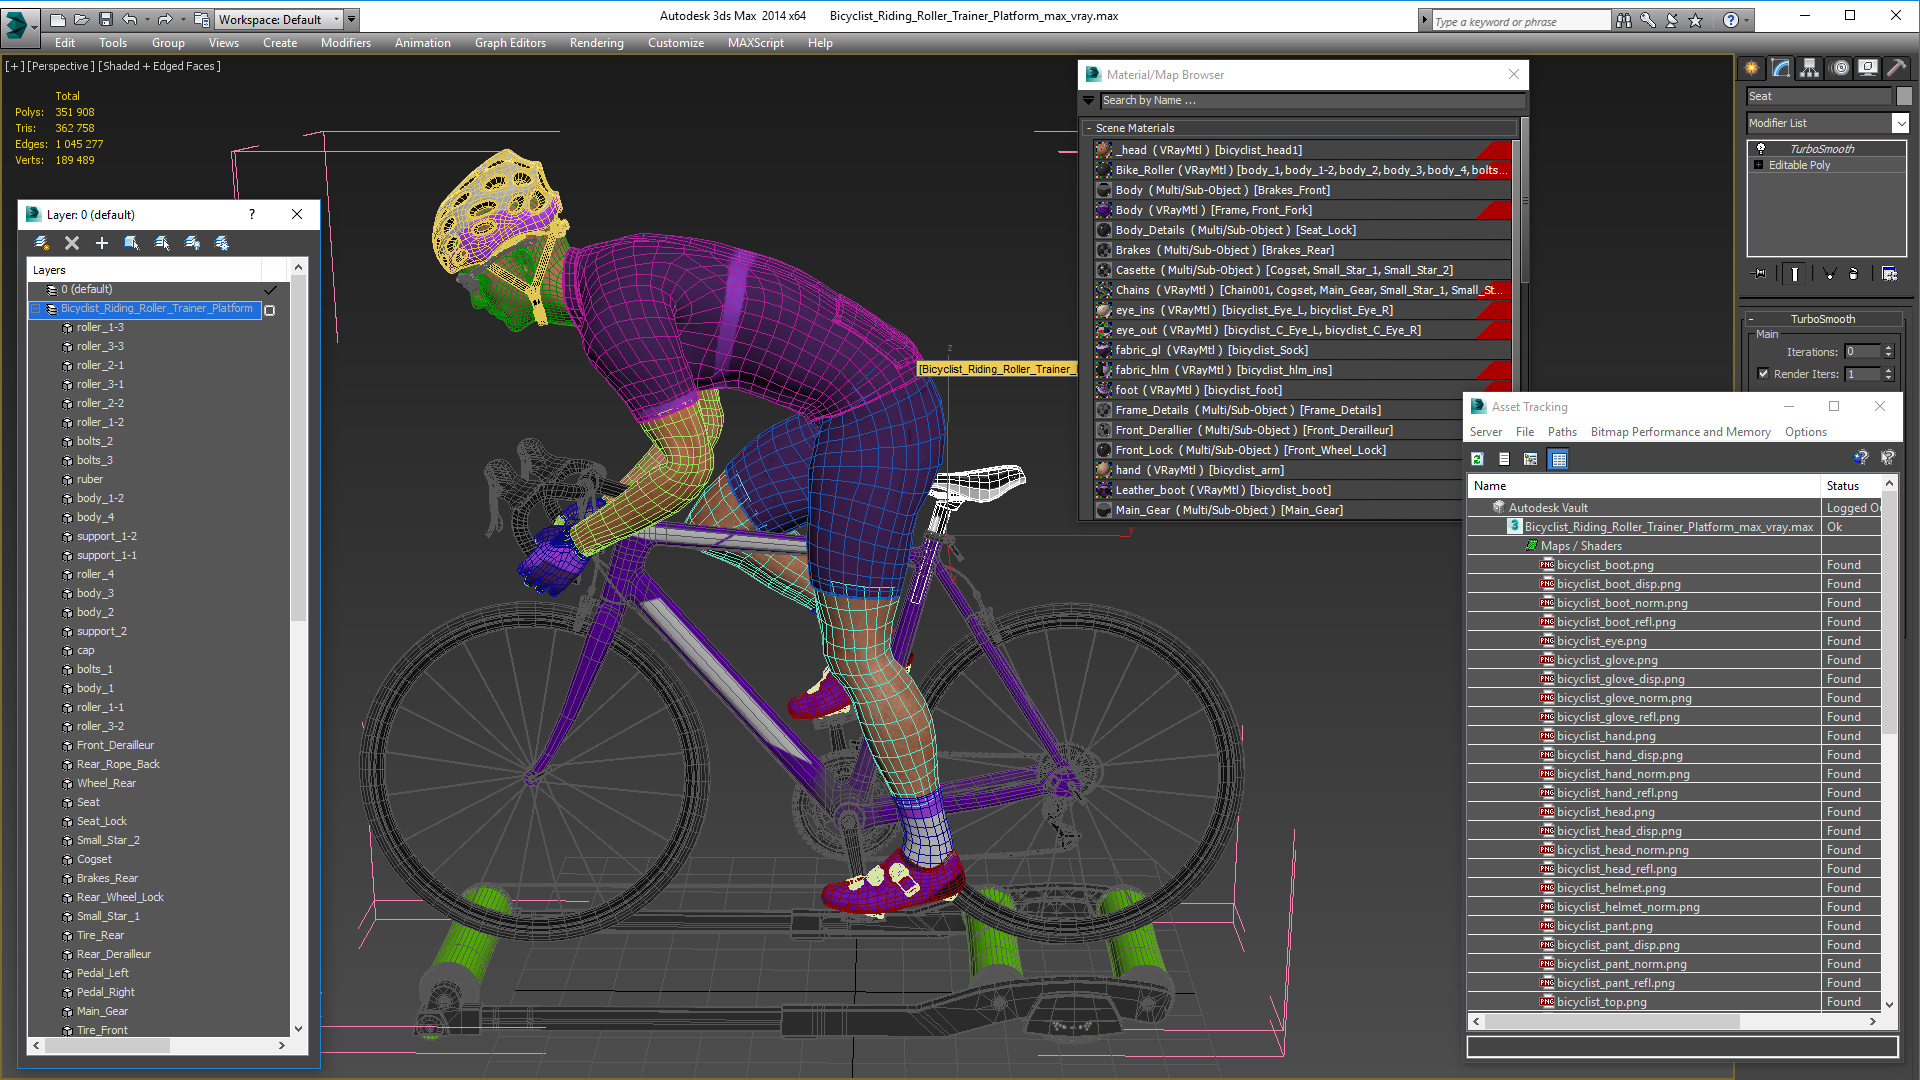
Task: Toggle Render Iters checkbox
Action: pyautogui.click(x=1763, y=374)
